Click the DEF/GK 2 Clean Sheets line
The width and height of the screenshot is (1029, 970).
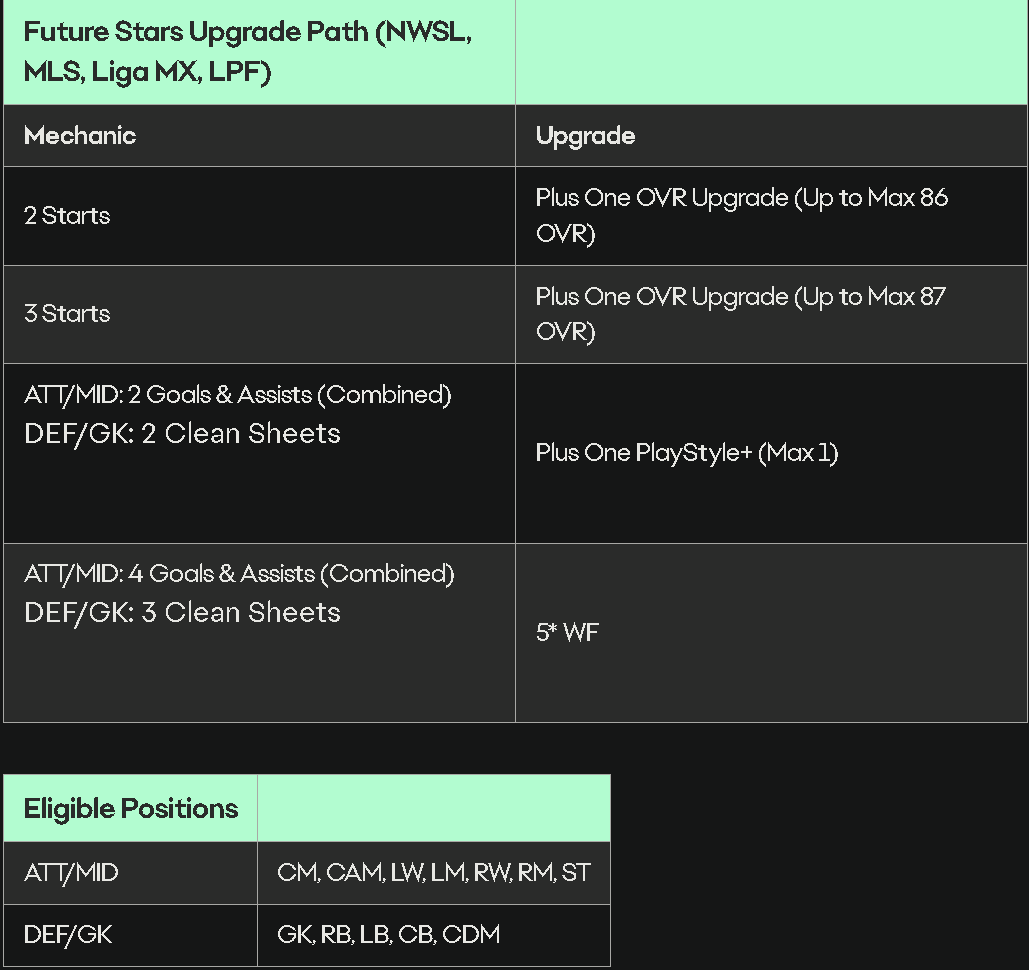tap(182, 433)
